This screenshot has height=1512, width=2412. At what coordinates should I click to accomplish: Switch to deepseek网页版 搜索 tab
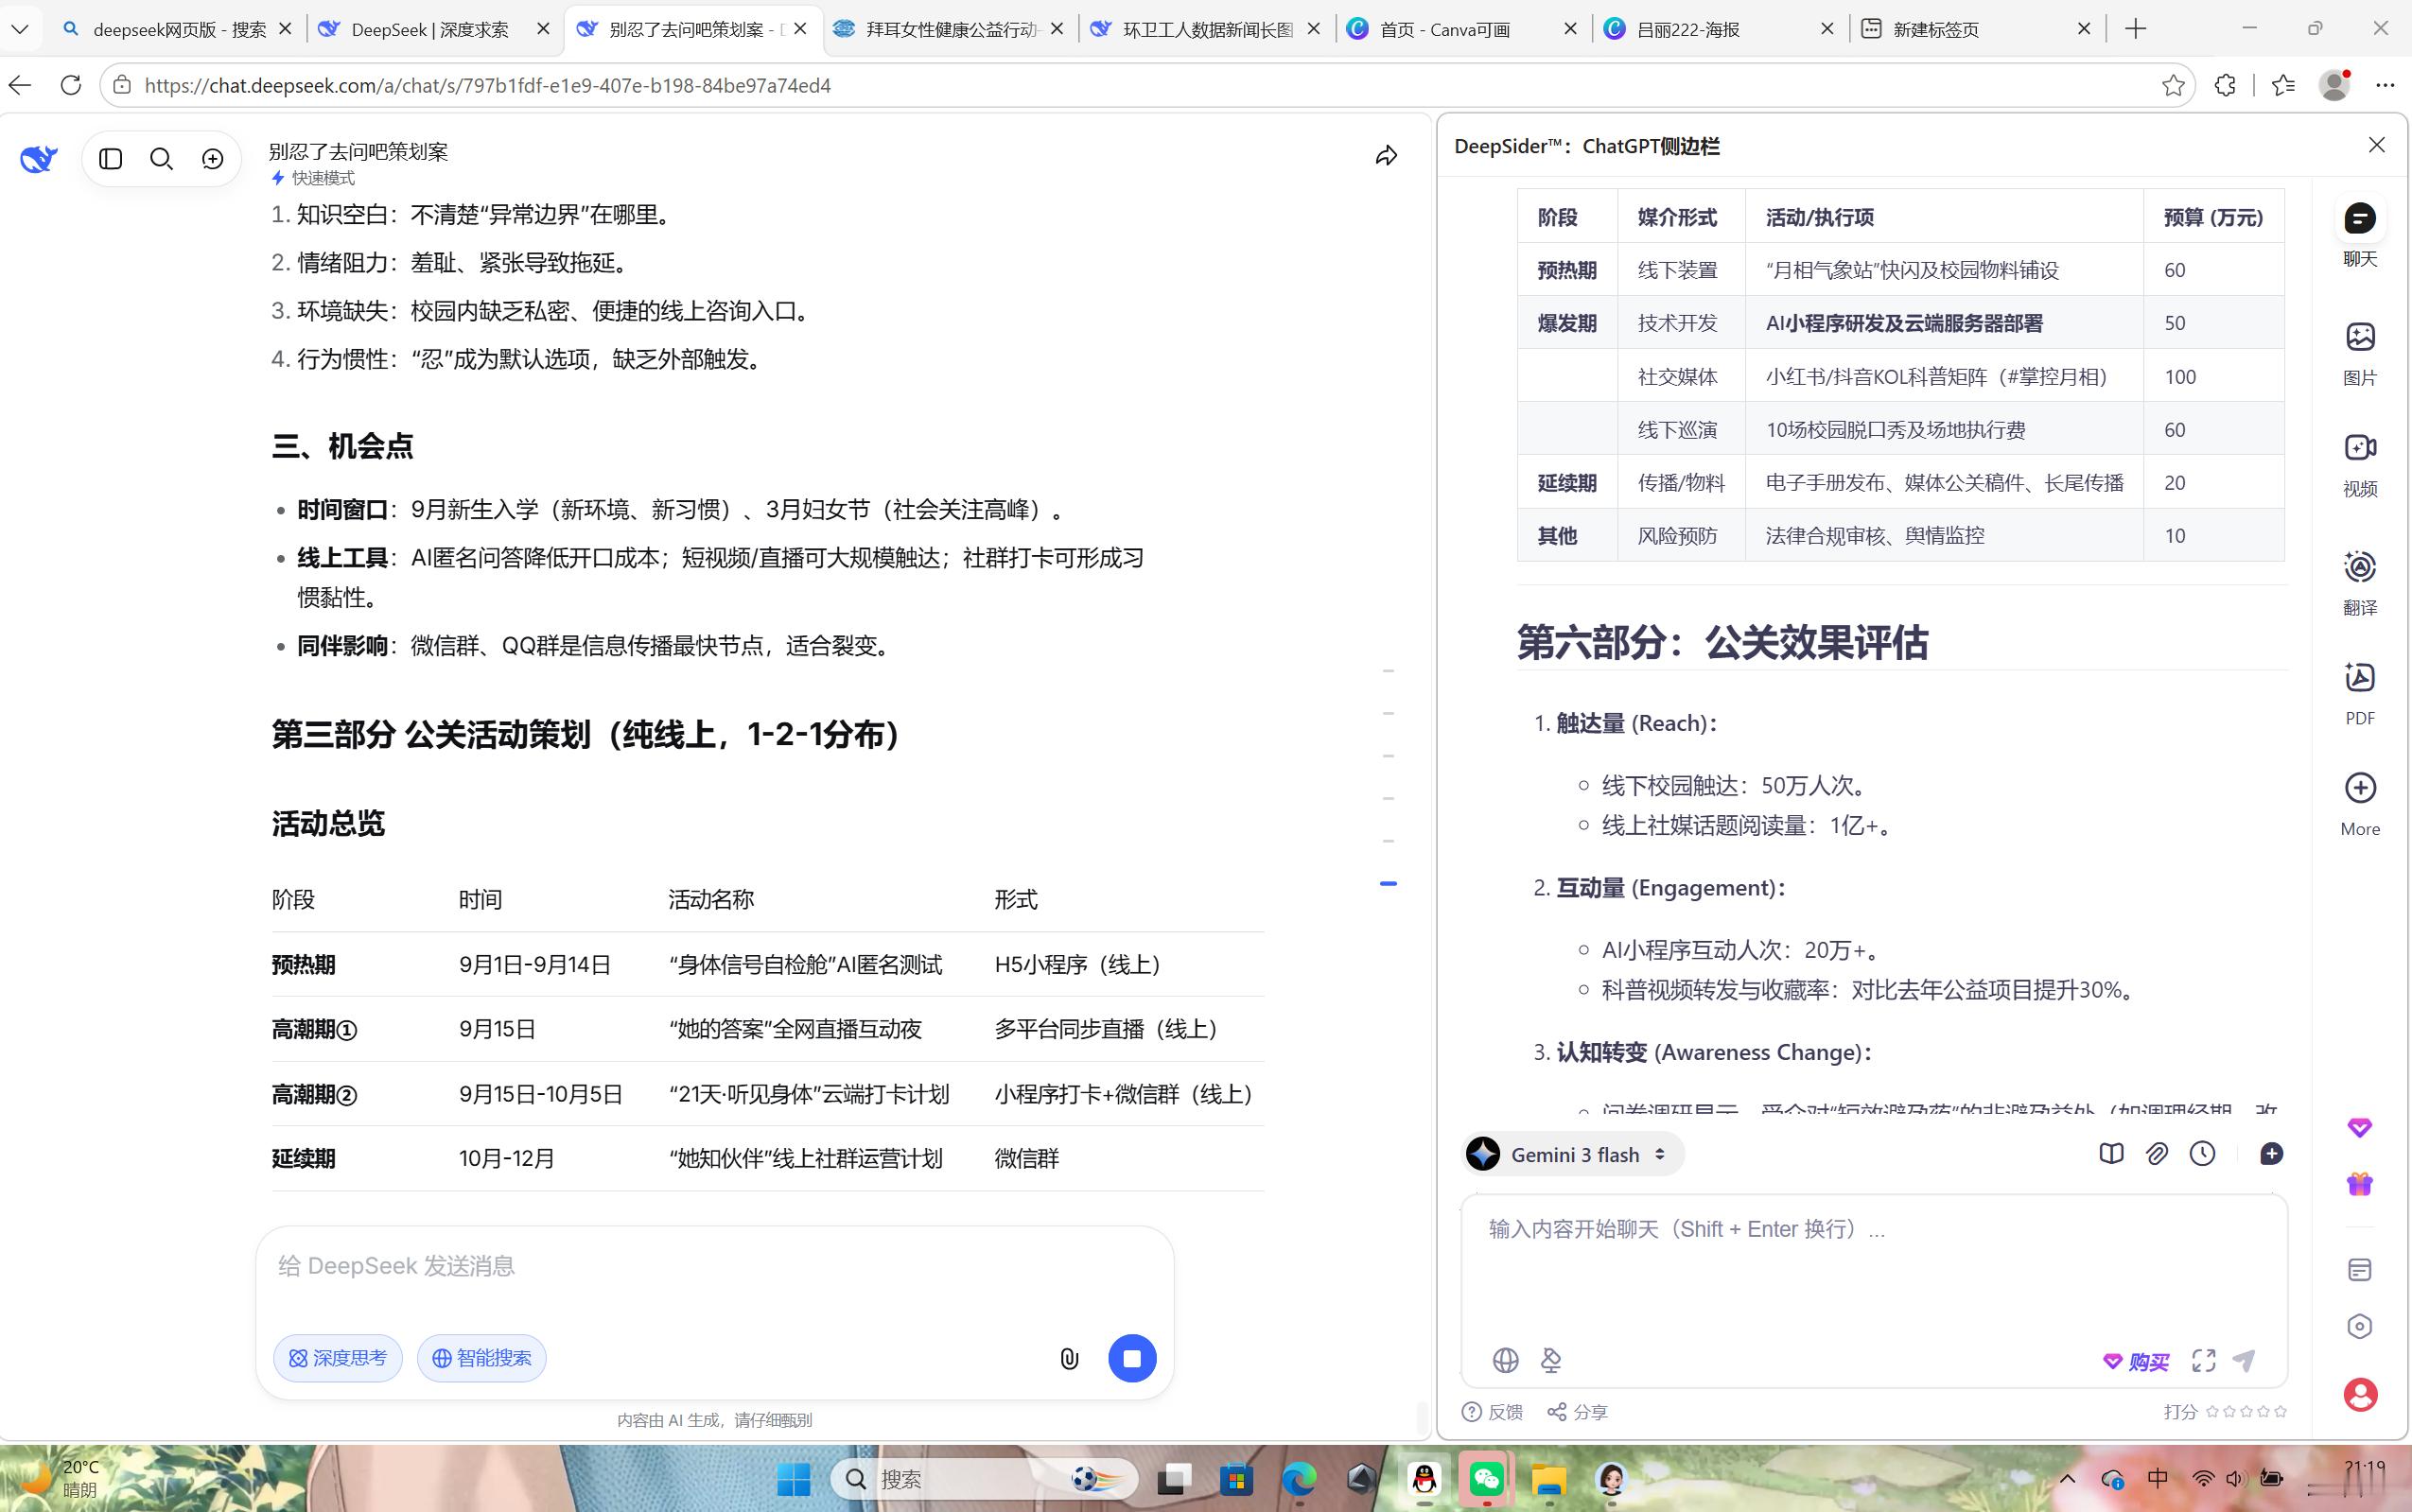(179, 29)
